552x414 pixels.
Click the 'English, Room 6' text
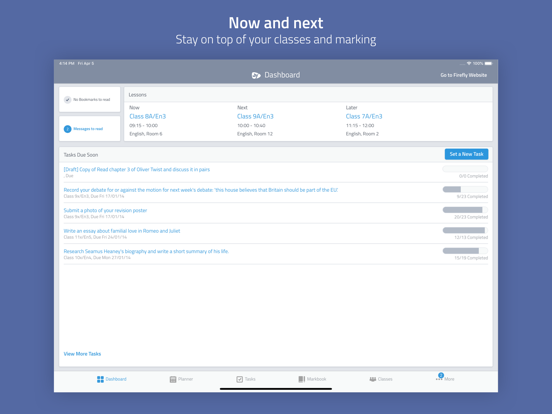(x=146, y=134)
